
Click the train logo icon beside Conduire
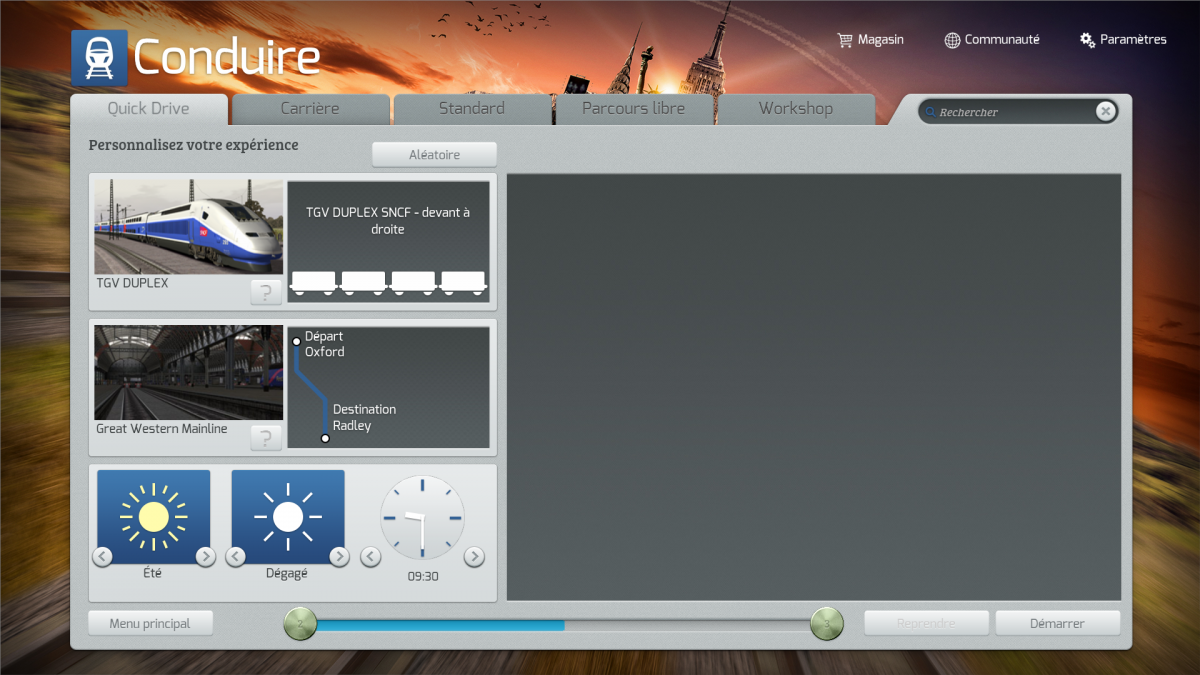[x=99, y=57]
